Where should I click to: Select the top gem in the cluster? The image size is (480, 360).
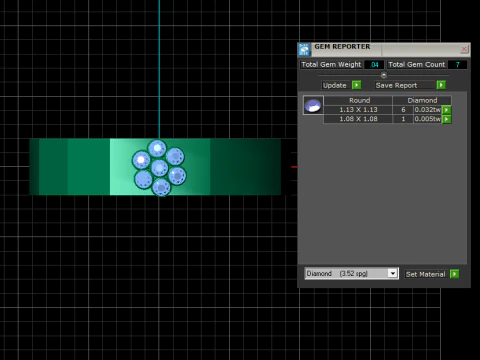click(x=157, y=148)
